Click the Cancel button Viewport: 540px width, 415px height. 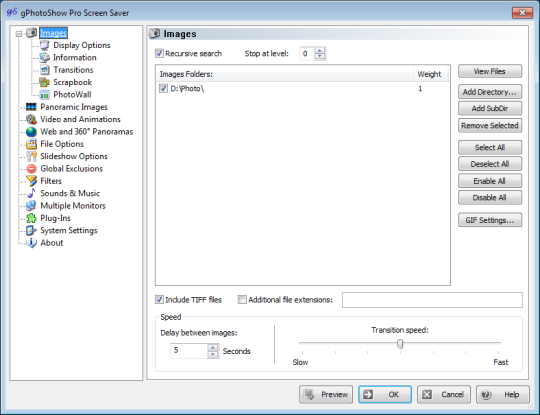444,394
